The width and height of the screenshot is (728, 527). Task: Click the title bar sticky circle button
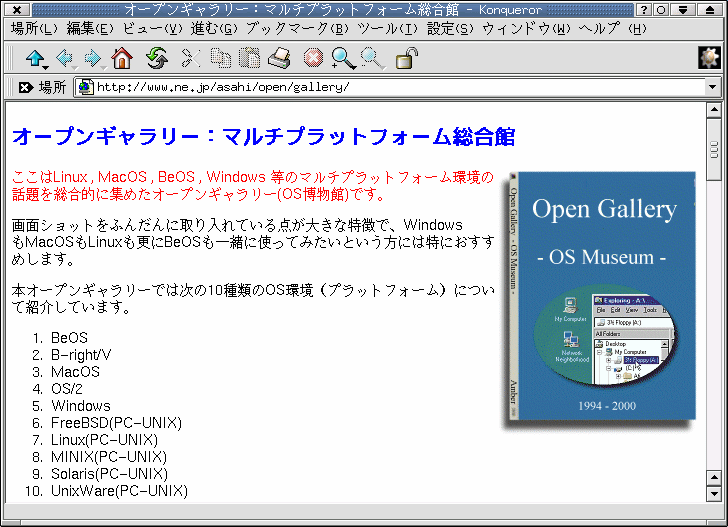click(x=661, y=9)
